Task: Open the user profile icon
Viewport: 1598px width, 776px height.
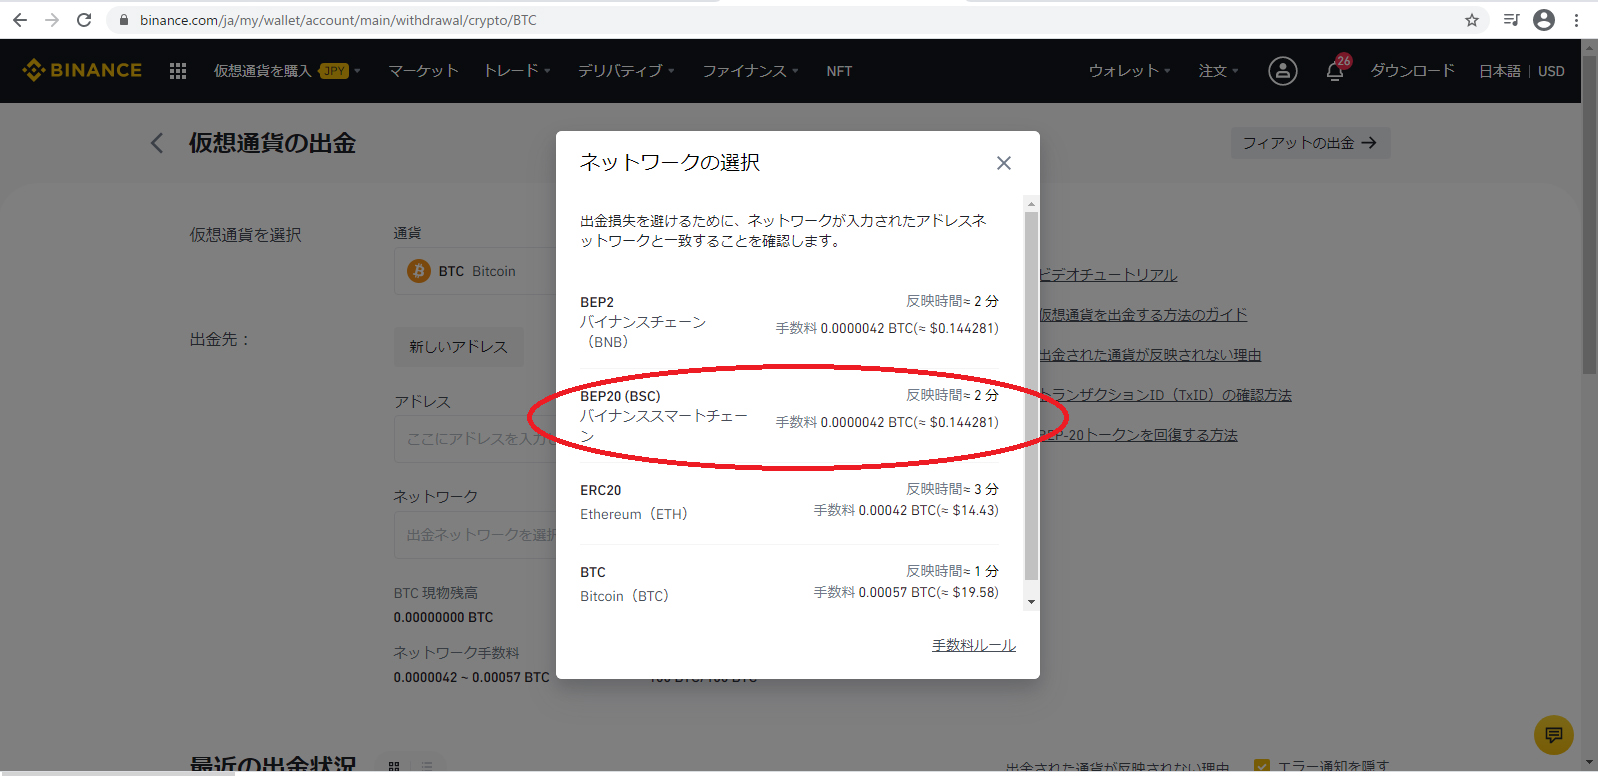Action: pos(1283,71)
